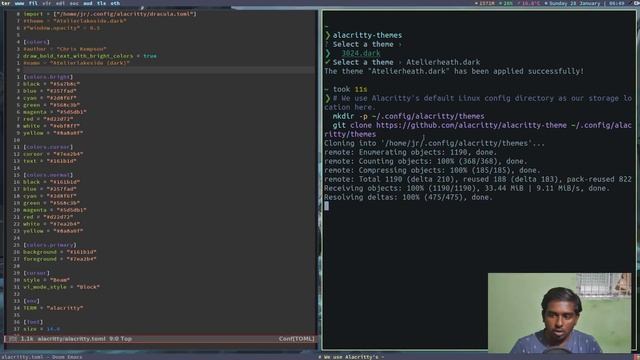Switch to the "vir" workspace tag

pos(47,3)
